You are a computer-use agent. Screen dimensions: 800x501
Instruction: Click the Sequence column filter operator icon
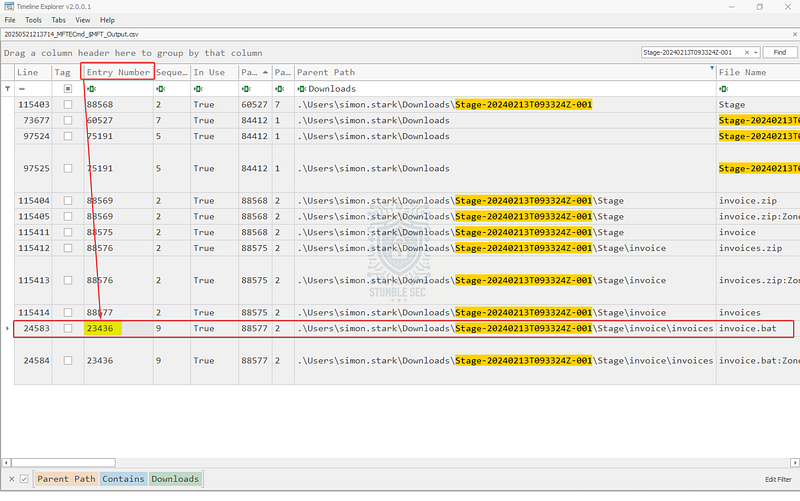[x=161, y=89]
